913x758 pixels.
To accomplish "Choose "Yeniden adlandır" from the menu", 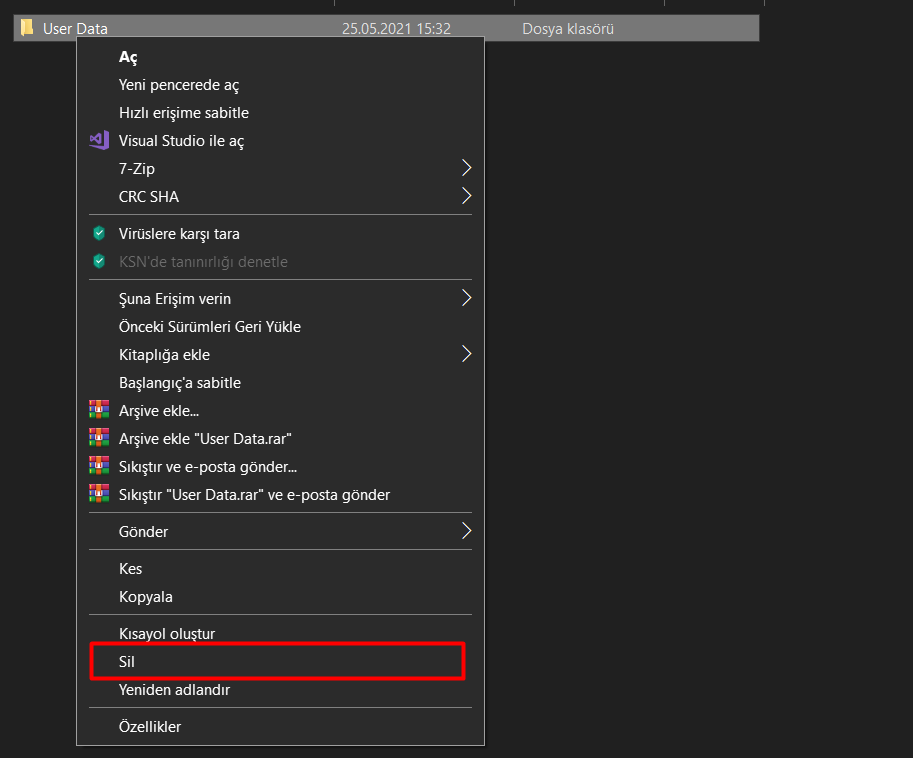I will tap(175, 690).
